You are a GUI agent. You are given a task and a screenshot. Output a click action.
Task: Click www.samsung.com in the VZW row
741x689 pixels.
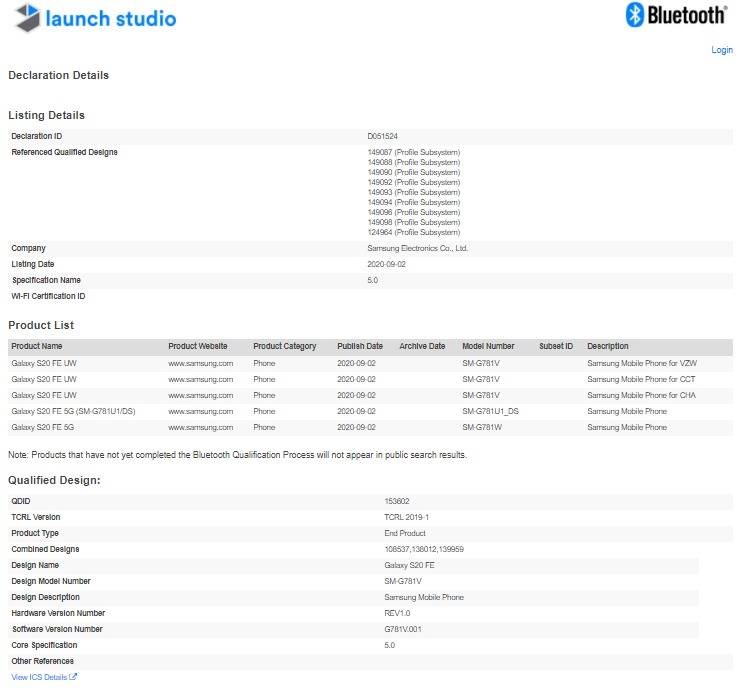pyautogui.click(x=200, y=363)
